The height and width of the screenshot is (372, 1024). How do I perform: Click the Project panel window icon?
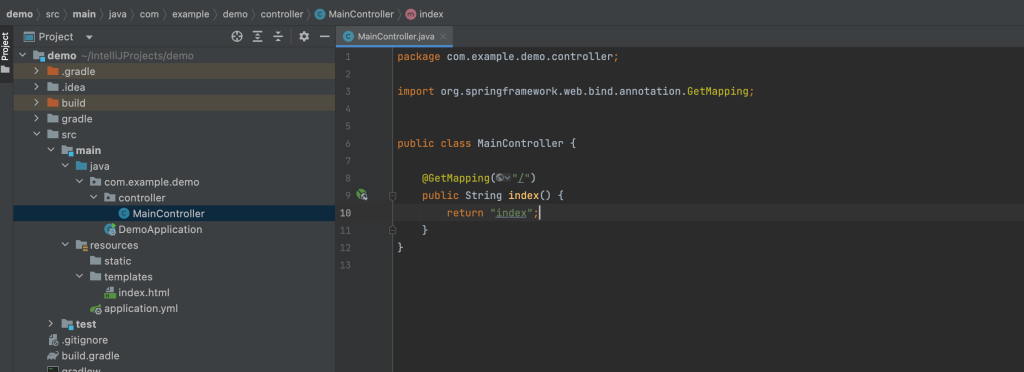pyautogui.click(x=29, y=37)
